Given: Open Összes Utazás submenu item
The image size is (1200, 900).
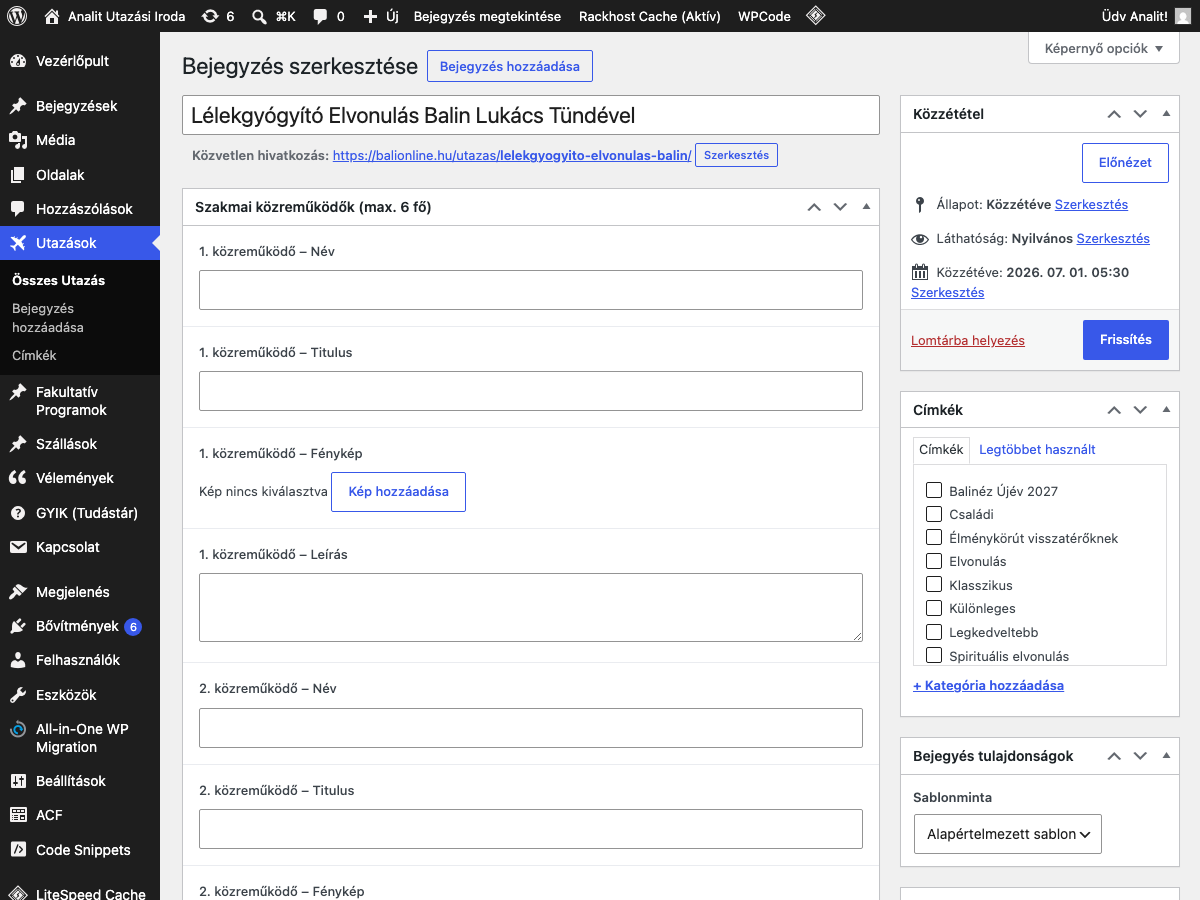Looking at the screenshot, I should [x=59, y=281].
